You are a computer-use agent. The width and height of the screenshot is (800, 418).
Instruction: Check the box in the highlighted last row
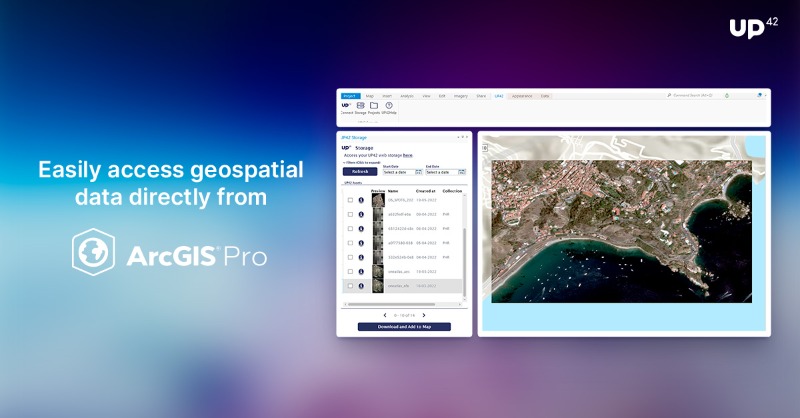click(x=350, y=286)
